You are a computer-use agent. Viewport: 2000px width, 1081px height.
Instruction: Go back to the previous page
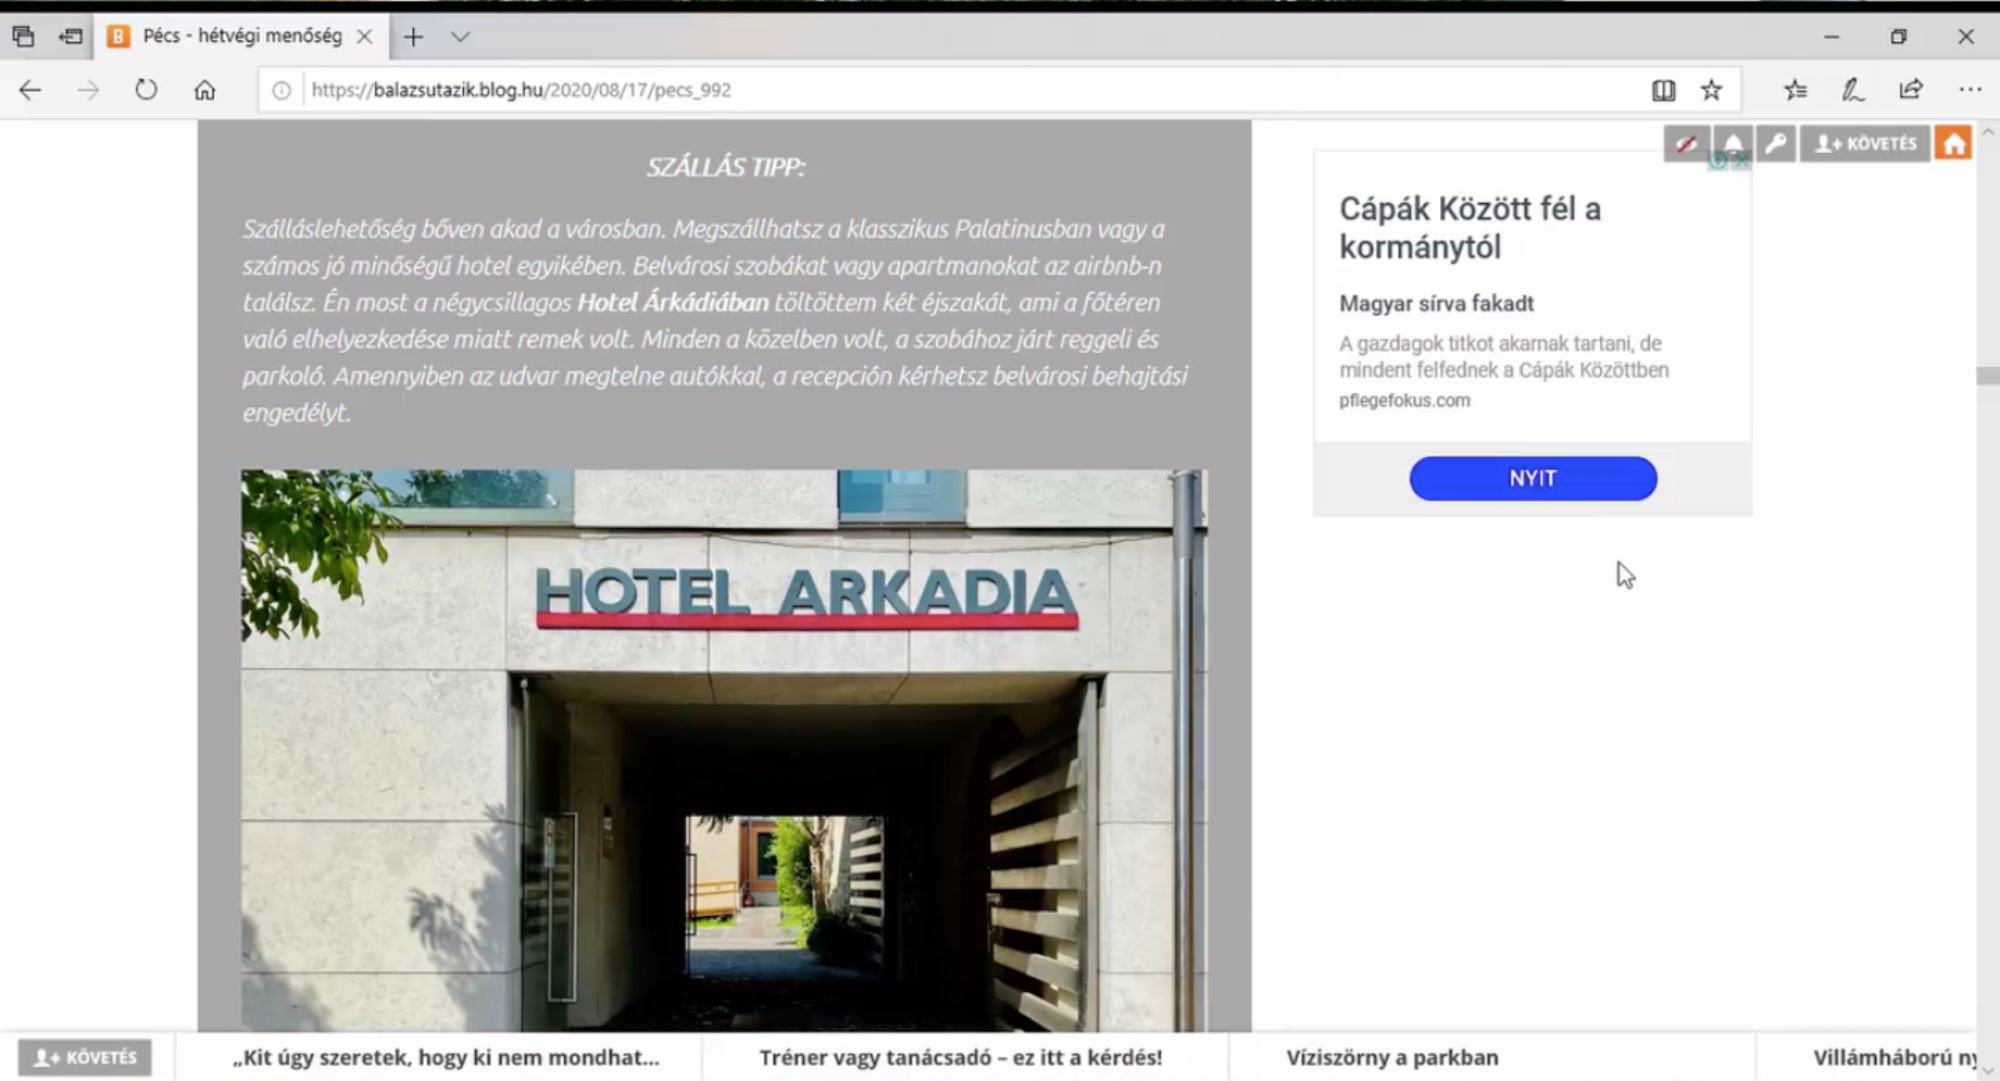[x=30, y=90]
